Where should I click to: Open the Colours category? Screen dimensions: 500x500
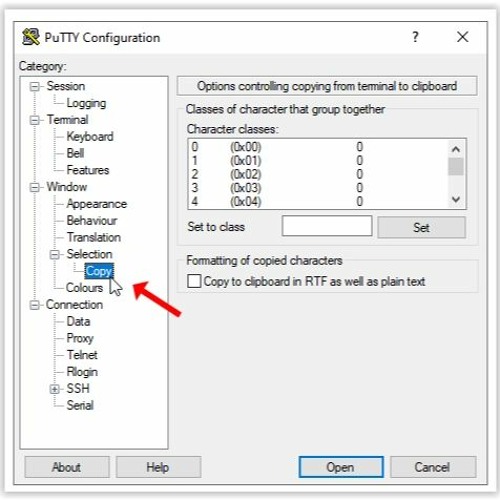click(x=84, y=288)
